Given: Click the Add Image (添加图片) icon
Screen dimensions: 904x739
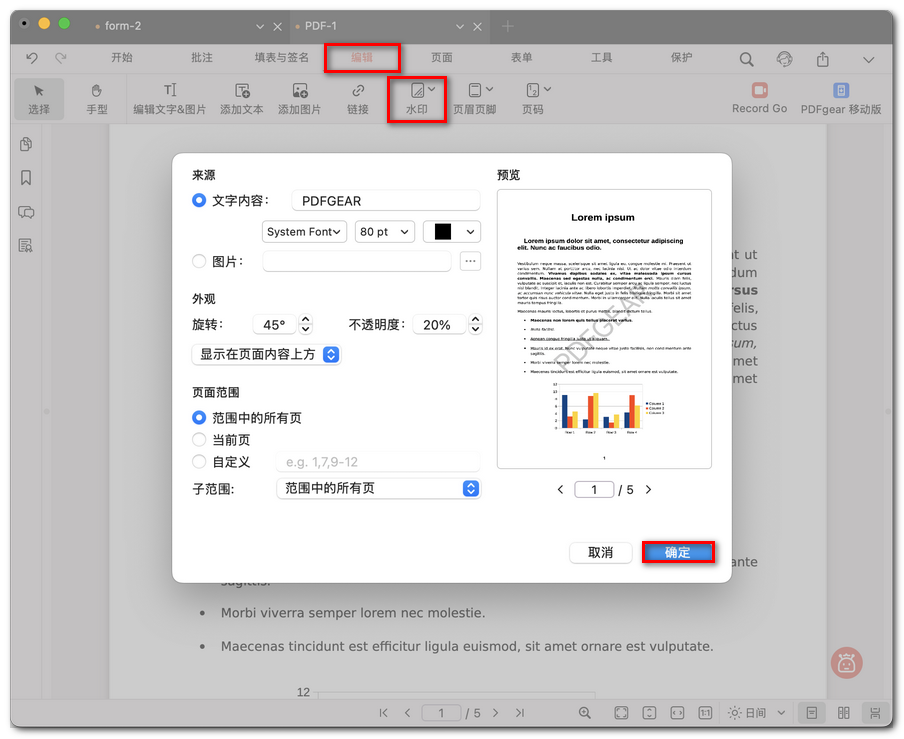Looking at the screenshot, I should click(299, 98).
